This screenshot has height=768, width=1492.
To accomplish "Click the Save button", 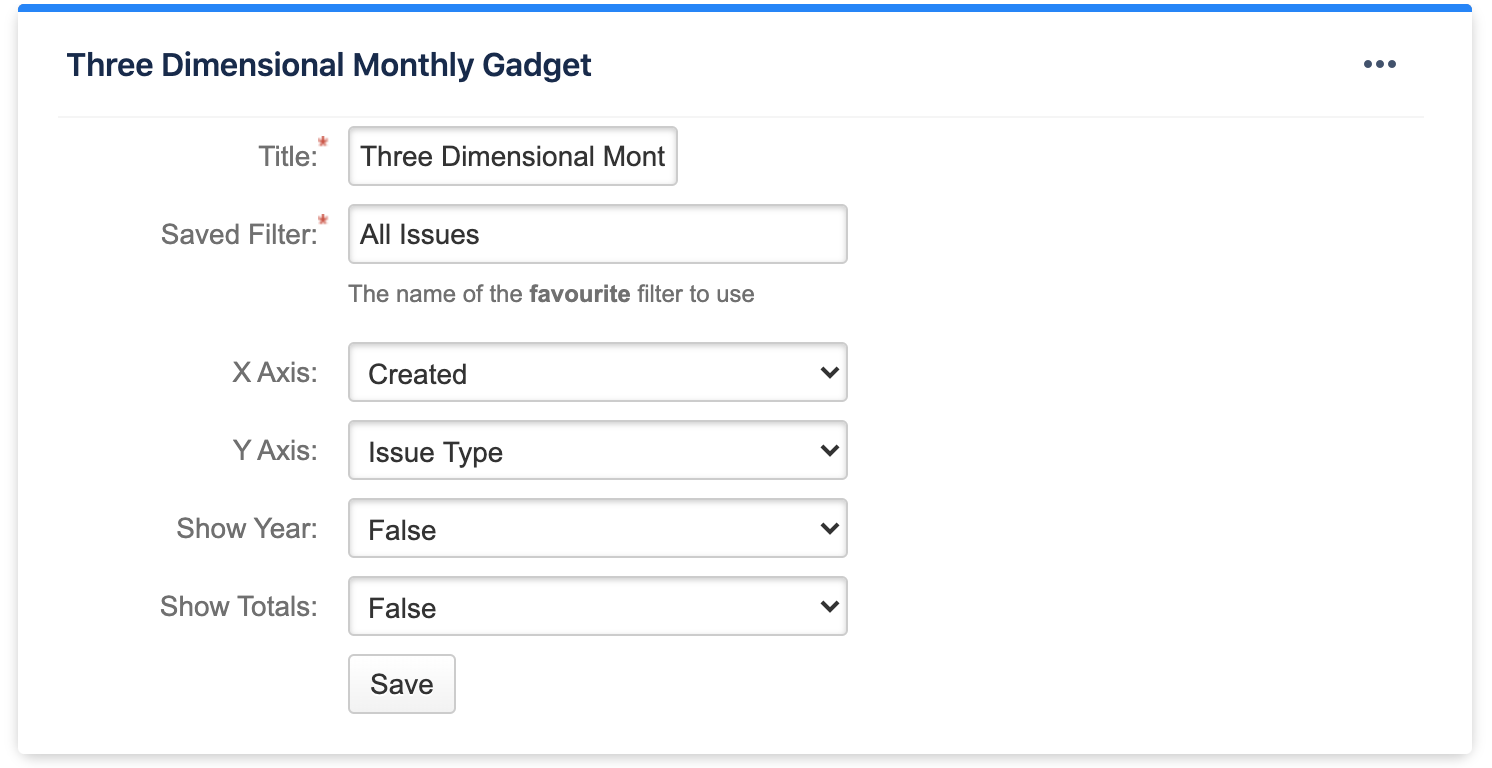I will click(x=402, y=684).
